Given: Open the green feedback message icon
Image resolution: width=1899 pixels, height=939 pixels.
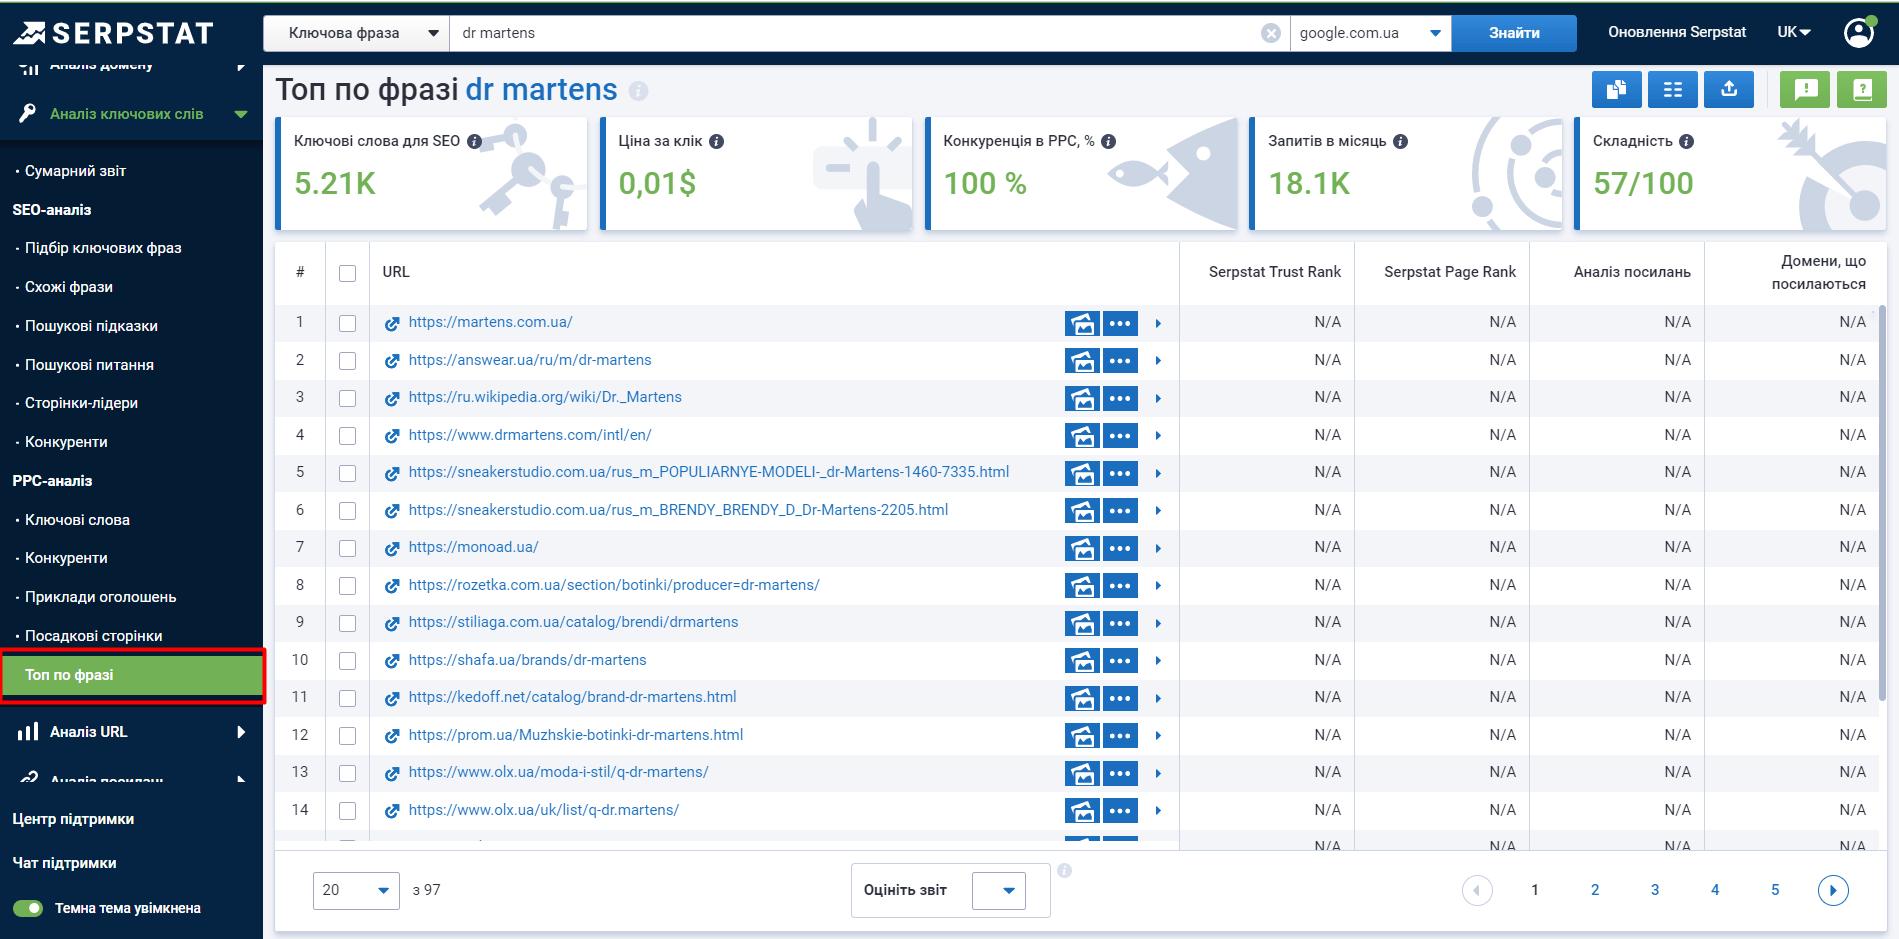Looking at the screenshot, I should [1805, 90].
